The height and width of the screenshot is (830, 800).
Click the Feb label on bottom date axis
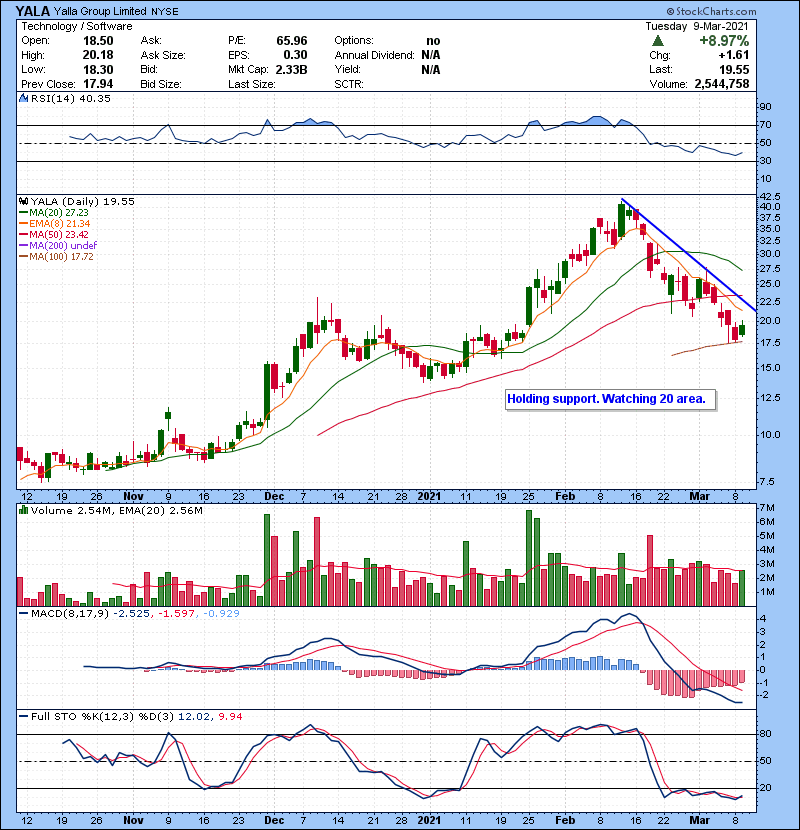coord(565,820)
